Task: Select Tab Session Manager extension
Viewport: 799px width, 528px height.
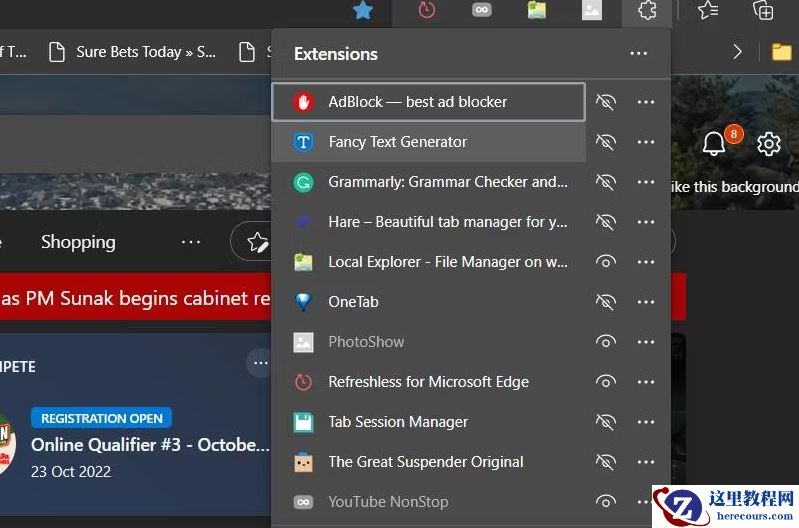Action: [429, 422]
